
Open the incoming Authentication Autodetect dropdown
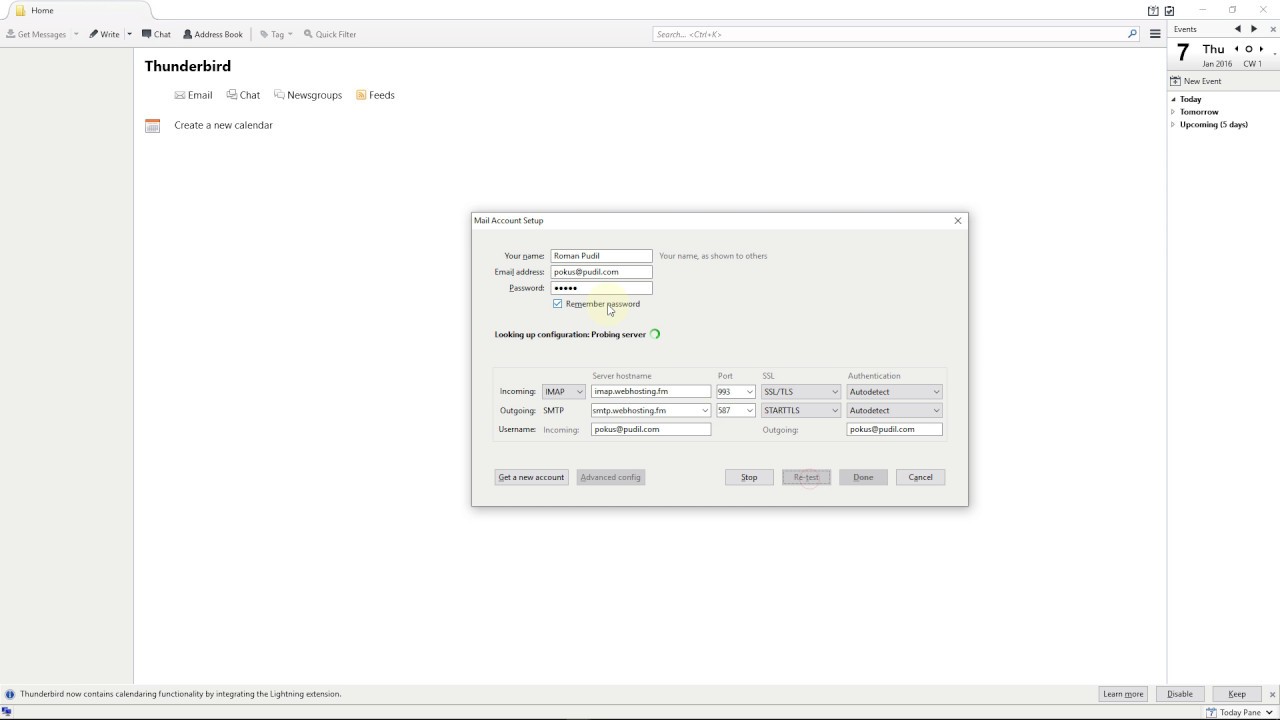pyautogui.click(x=894, y=392)
